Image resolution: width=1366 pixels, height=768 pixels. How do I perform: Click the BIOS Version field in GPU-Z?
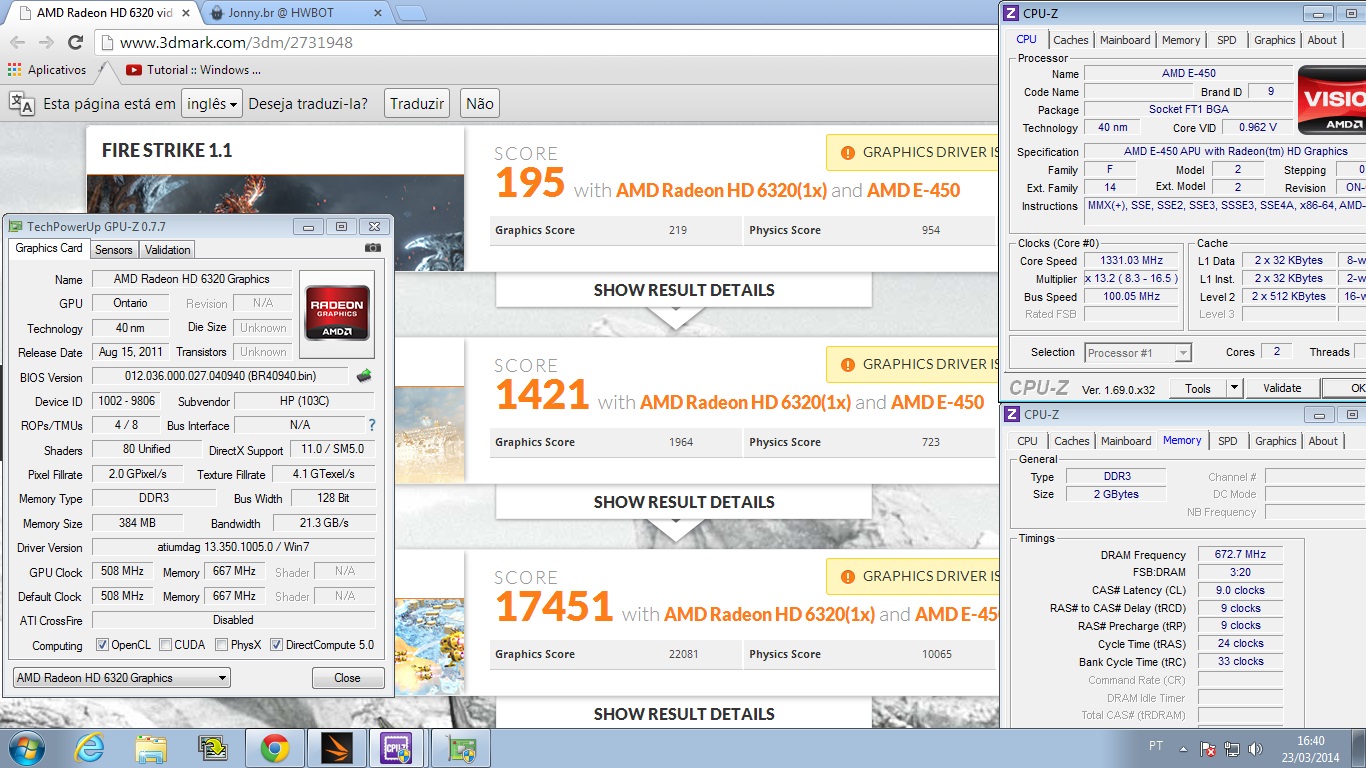(x=222, y=377)
